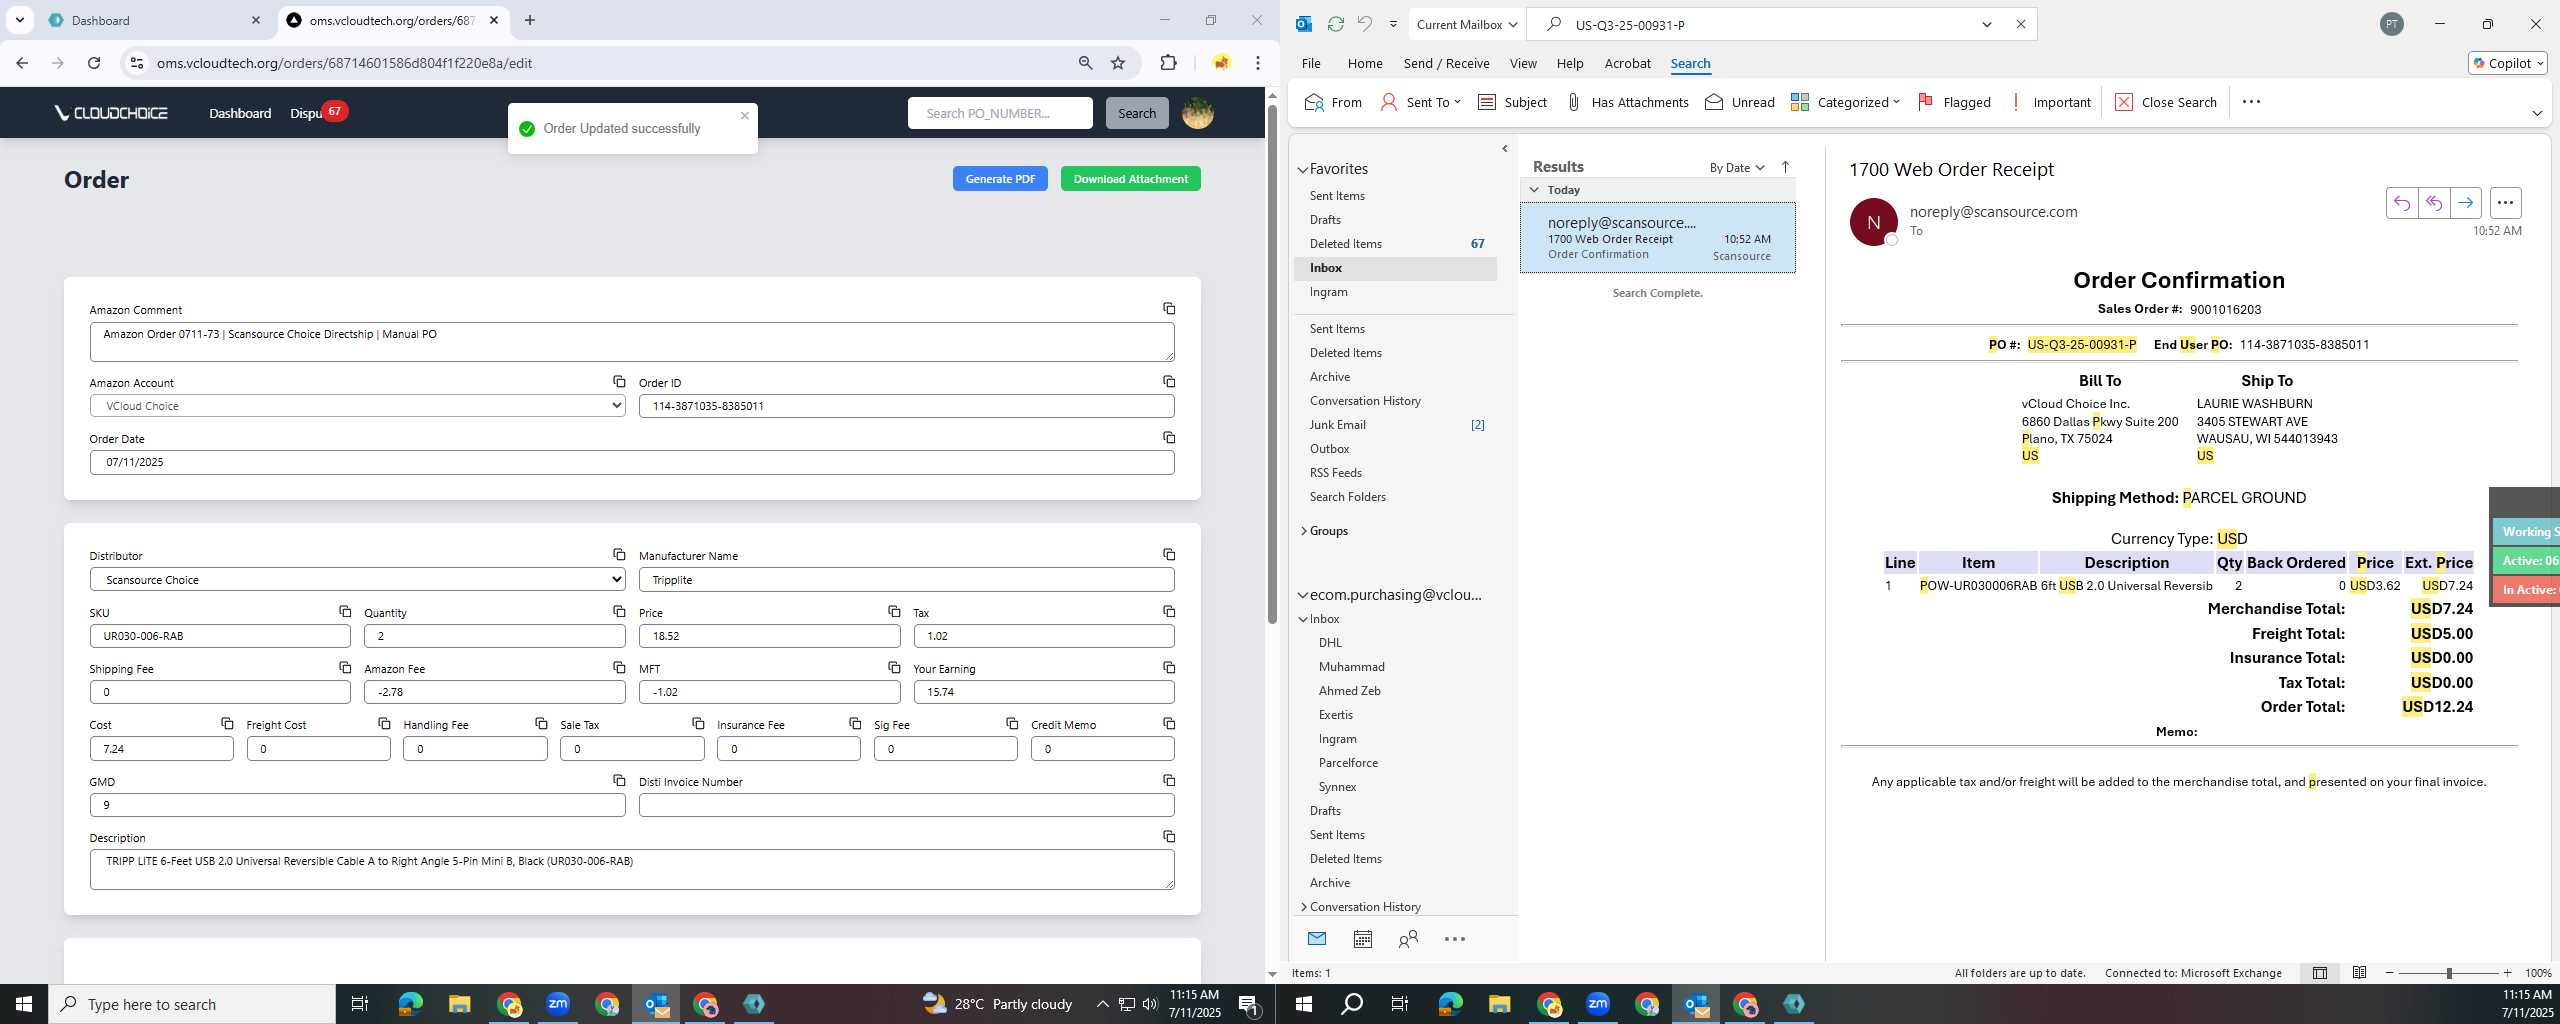Copy the GMD field value
This screenshot has height=1024, width=2560.
tap(619, 780)
